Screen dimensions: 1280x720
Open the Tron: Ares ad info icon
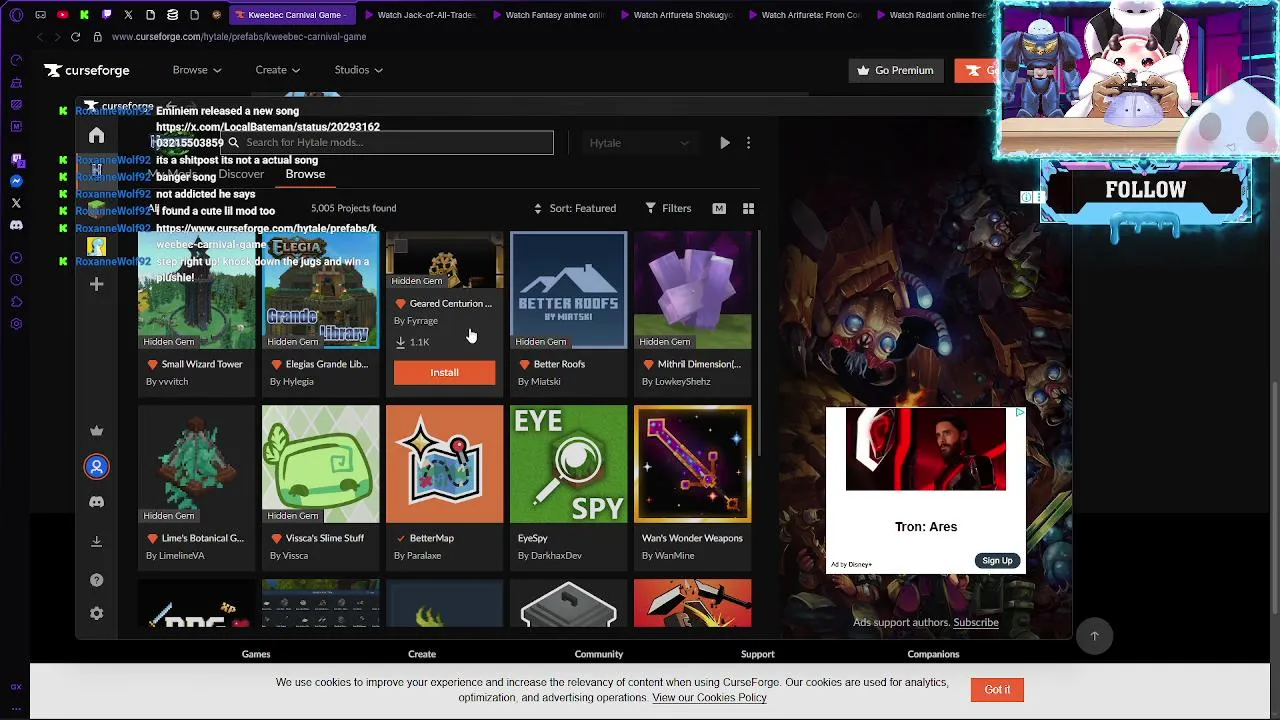(x=1018, y=412)
